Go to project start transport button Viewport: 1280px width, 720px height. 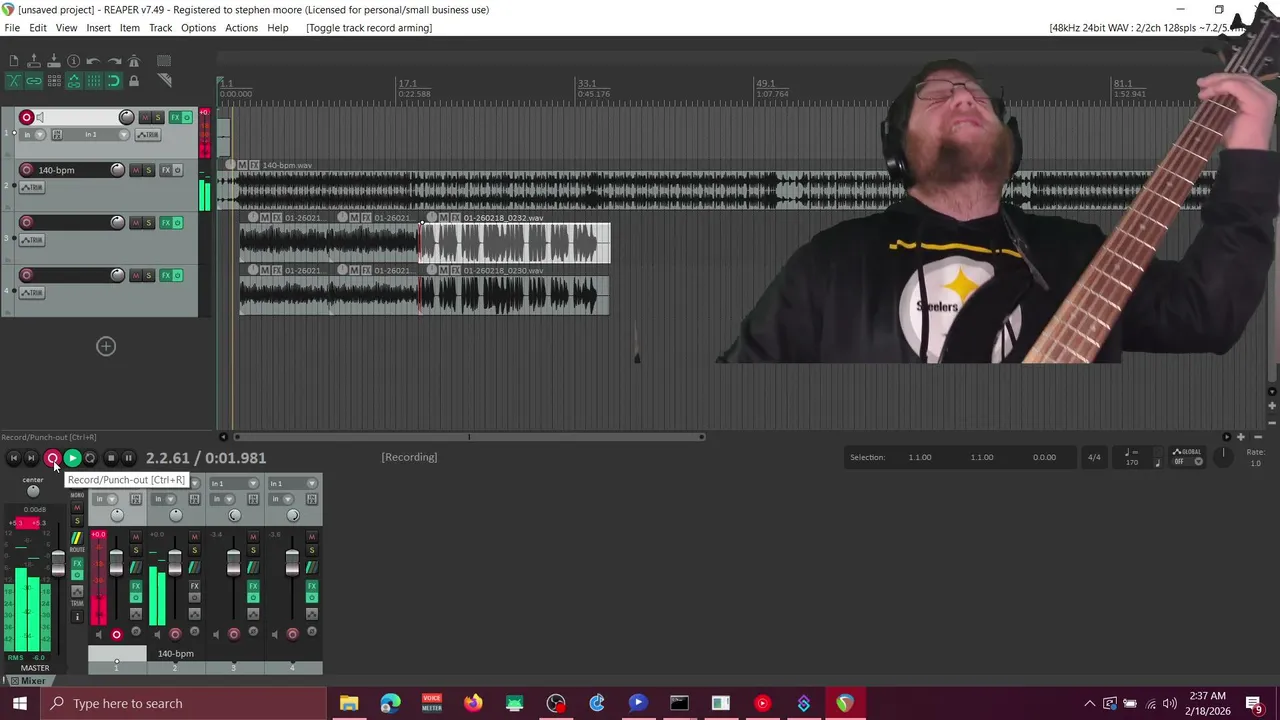13,458
